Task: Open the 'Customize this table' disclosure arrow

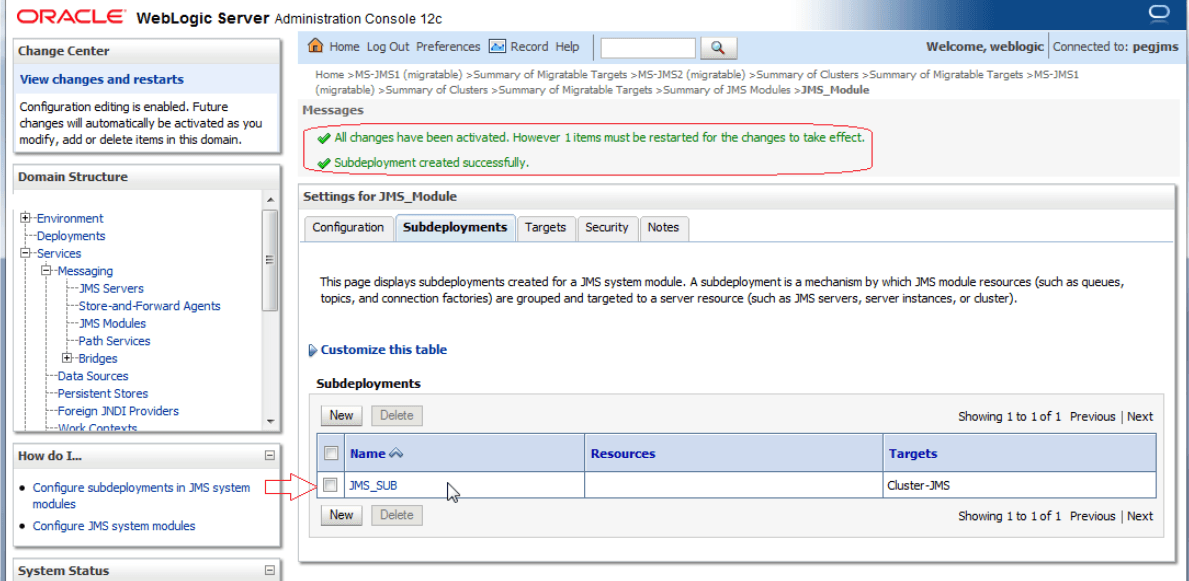Action: click(315, 349)
